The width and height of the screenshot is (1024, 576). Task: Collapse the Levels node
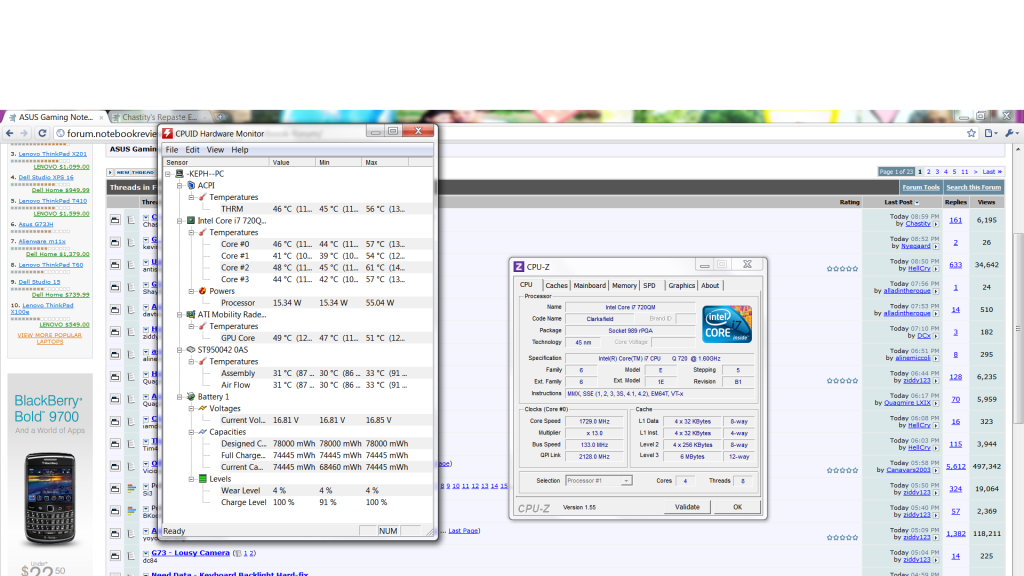click(x=191, y=479)
